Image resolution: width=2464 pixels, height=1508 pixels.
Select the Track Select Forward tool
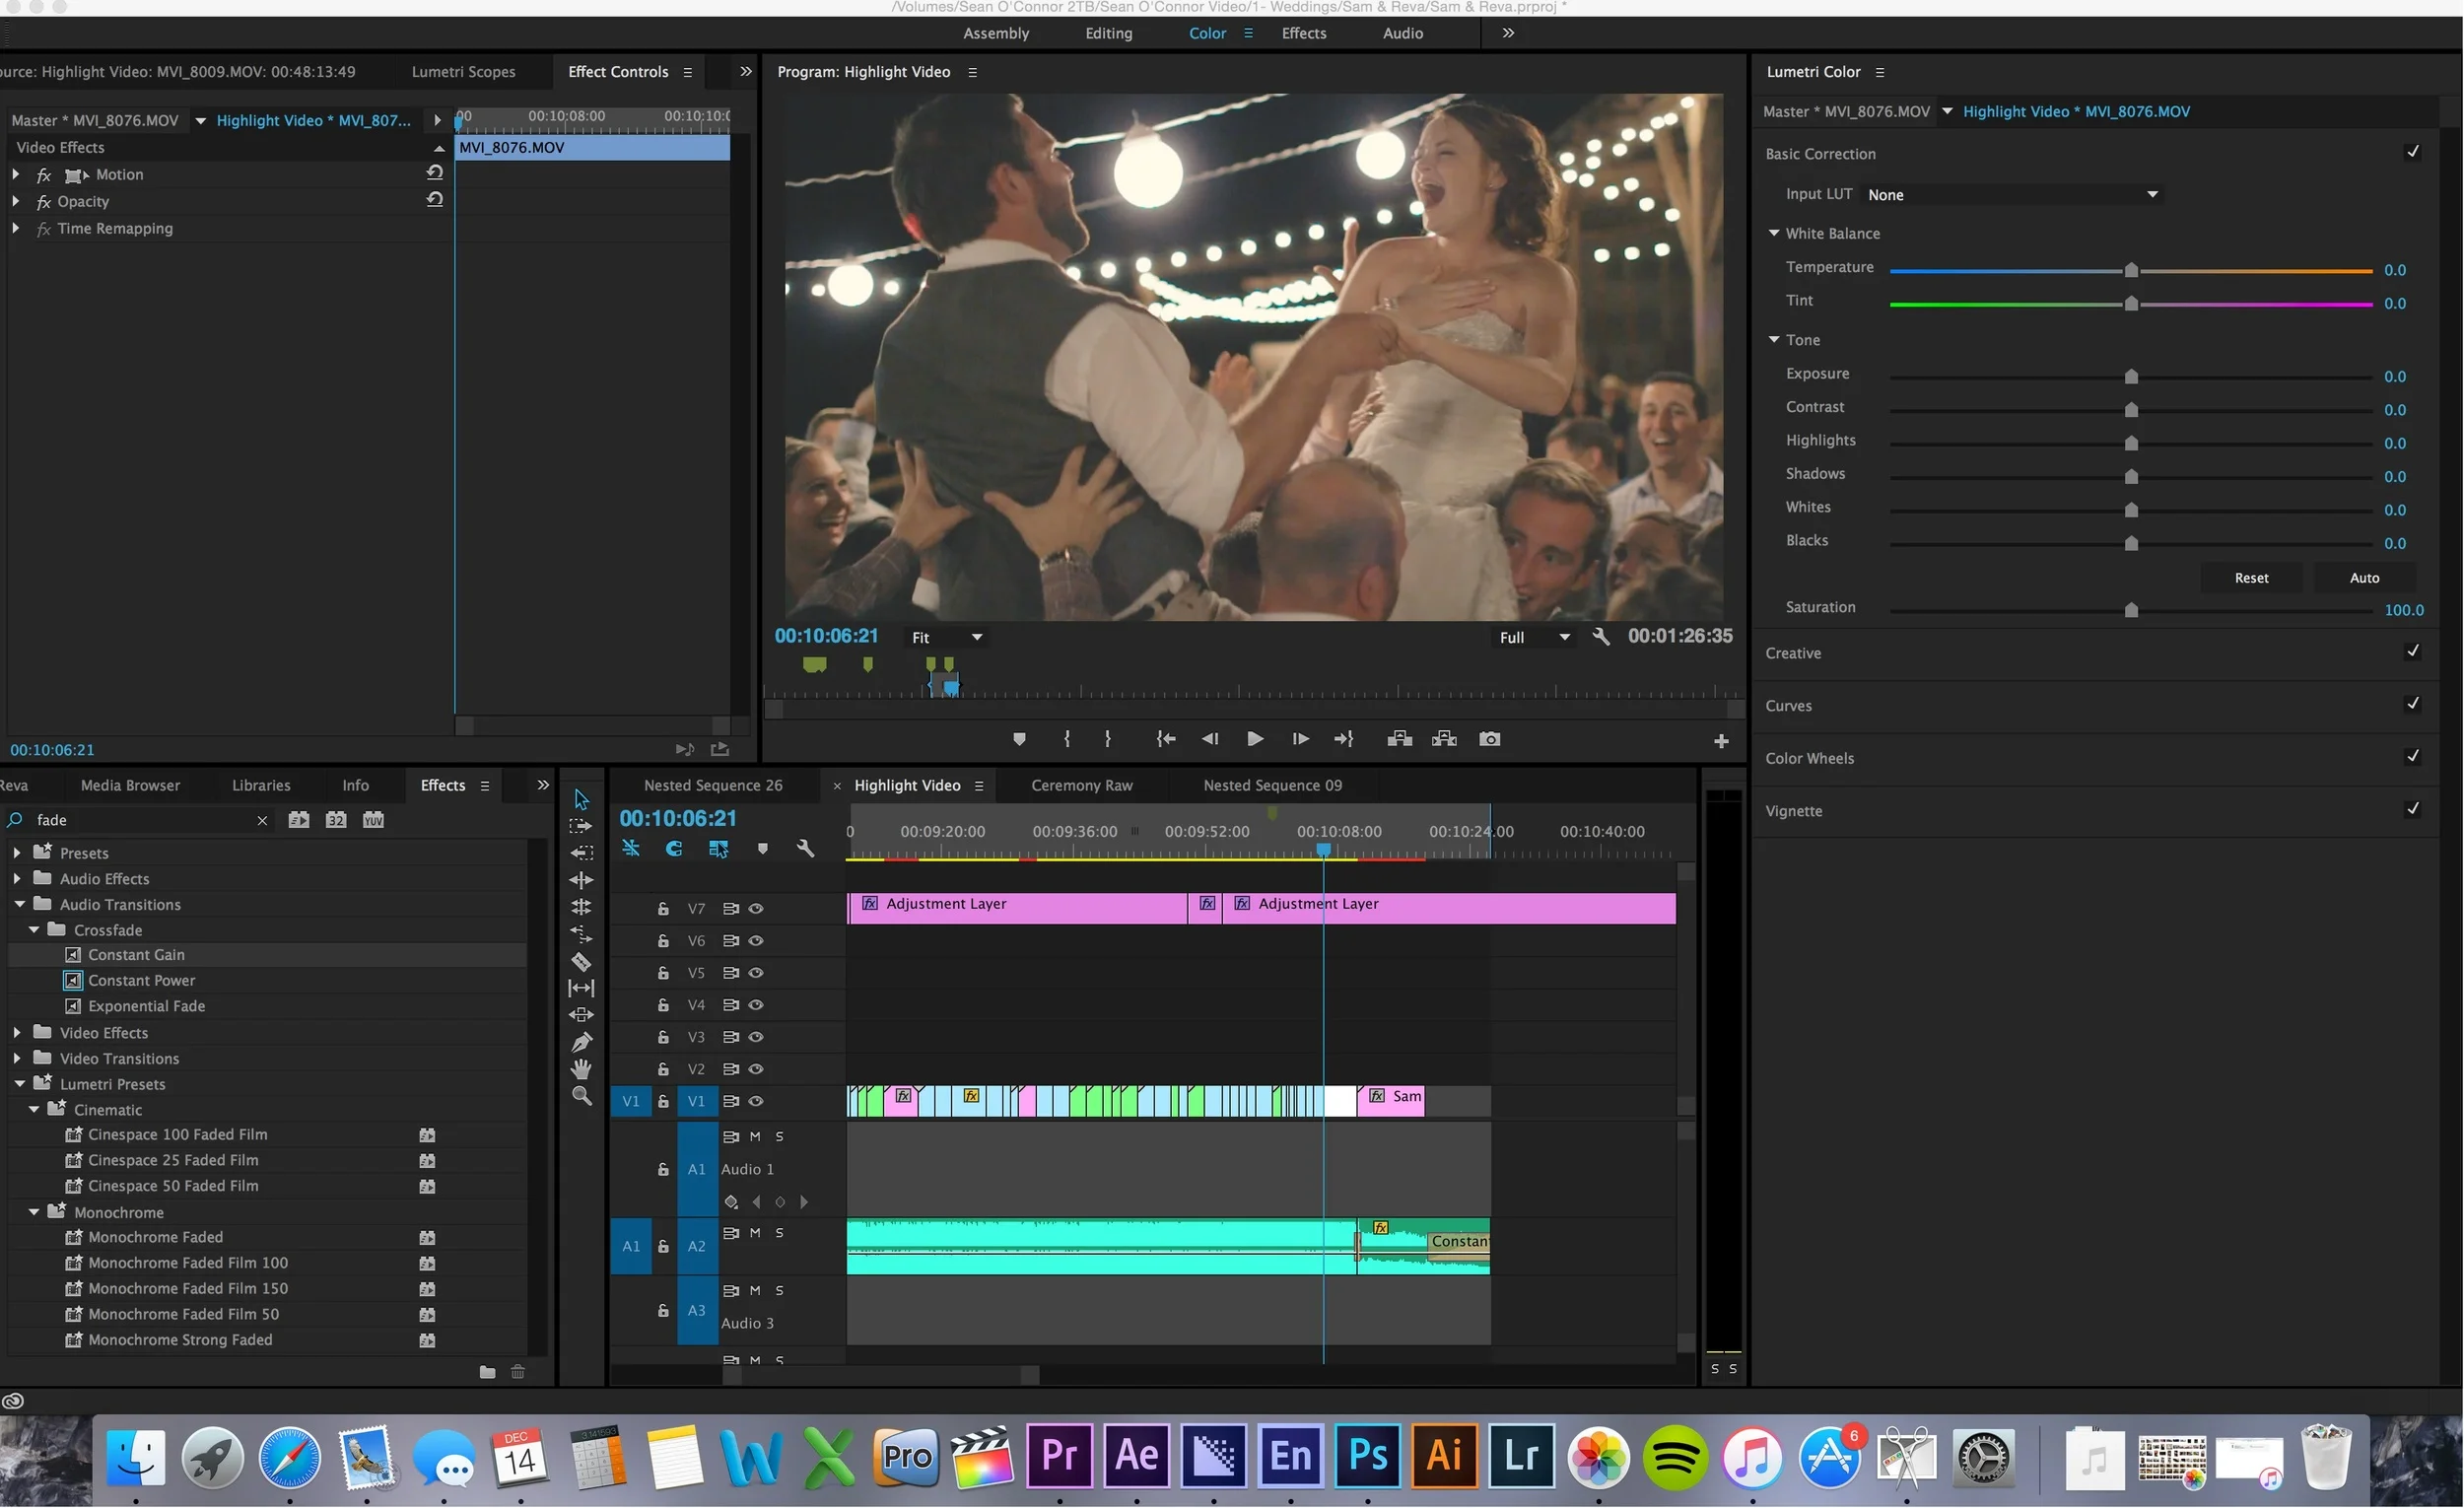coord(581,825)
